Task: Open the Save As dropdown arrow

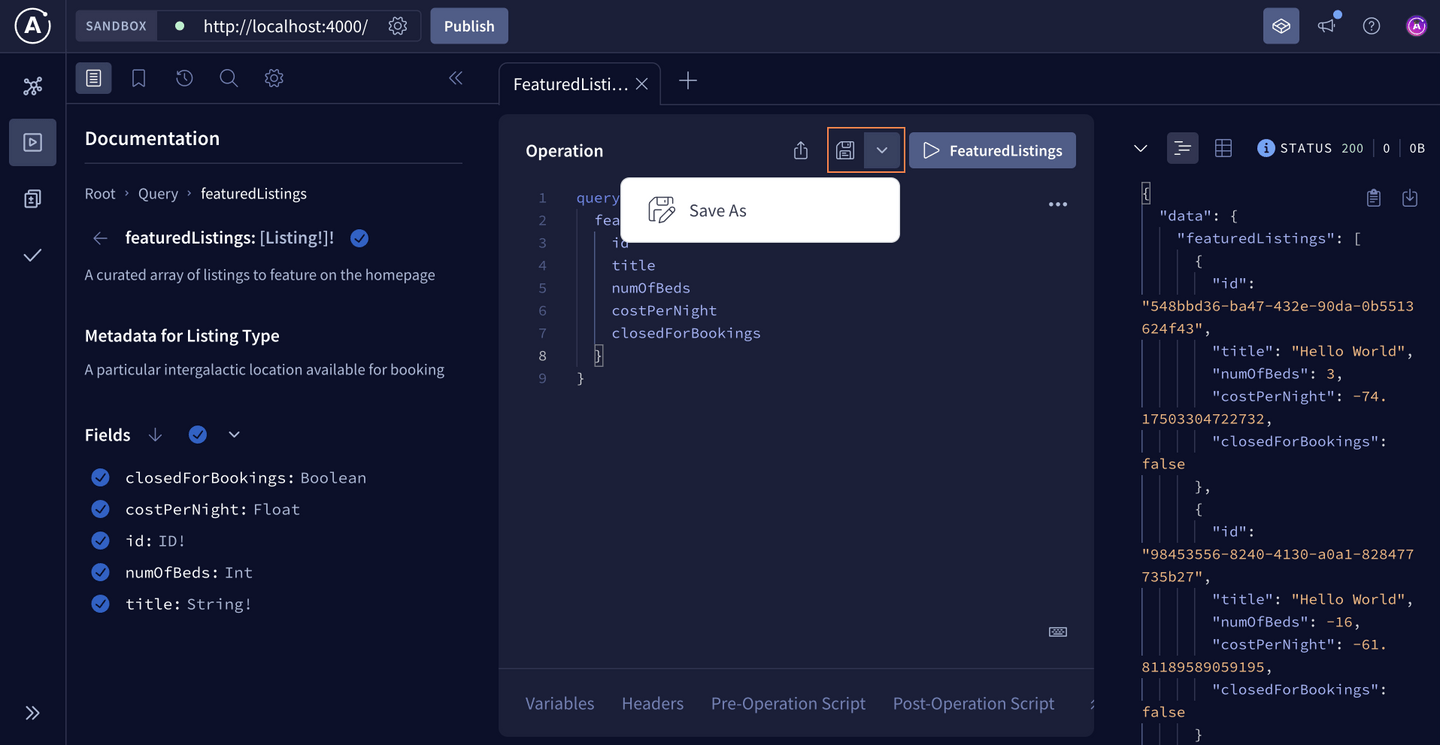Action: (882, 149)
